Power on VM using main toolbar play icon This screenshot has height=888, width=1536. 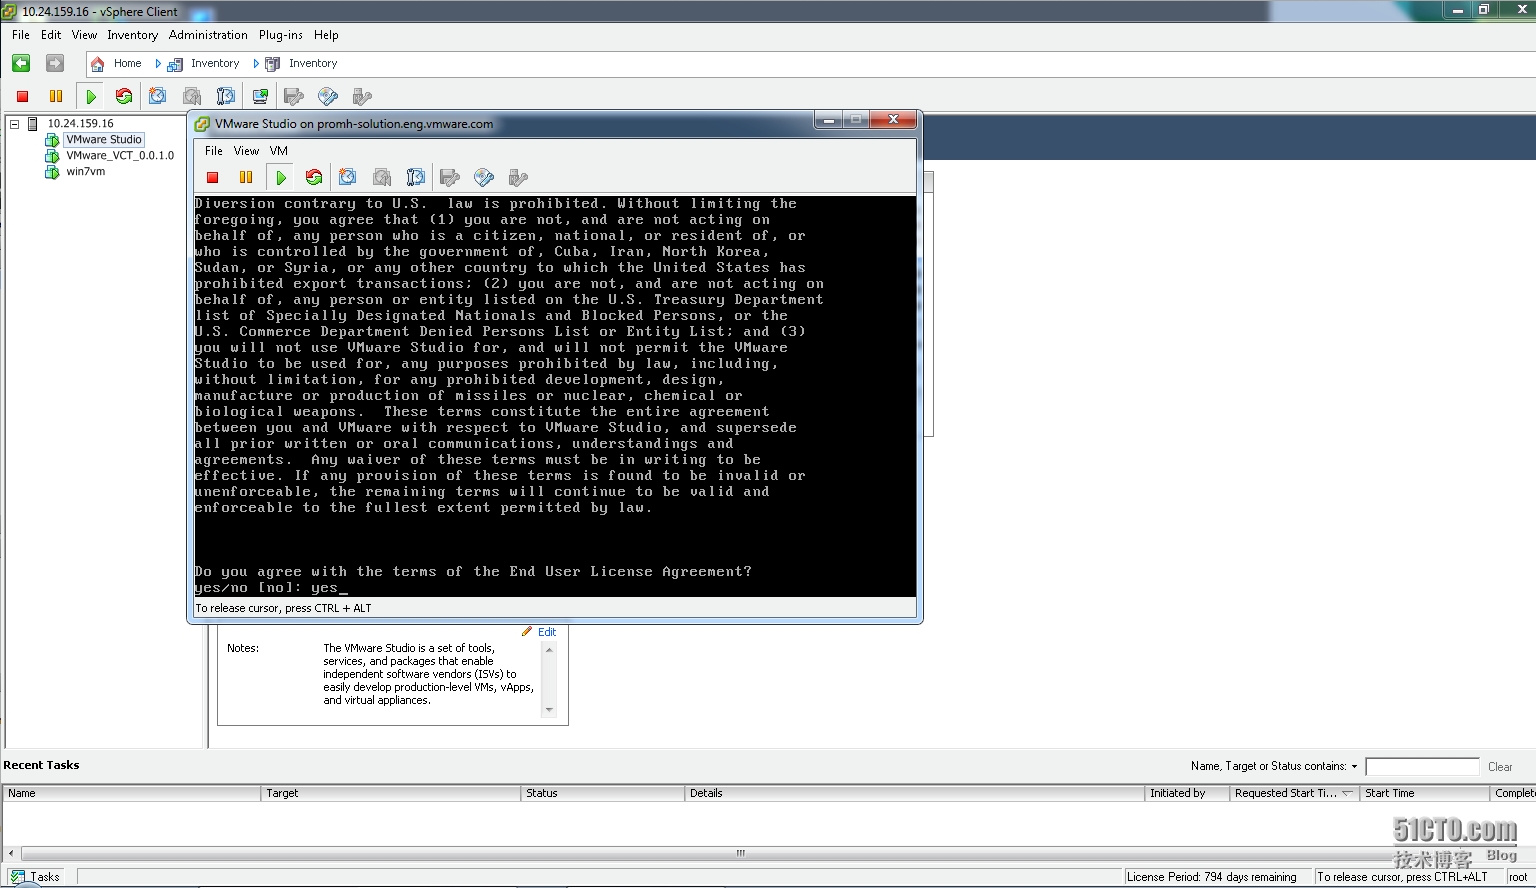tap(91, 96)
